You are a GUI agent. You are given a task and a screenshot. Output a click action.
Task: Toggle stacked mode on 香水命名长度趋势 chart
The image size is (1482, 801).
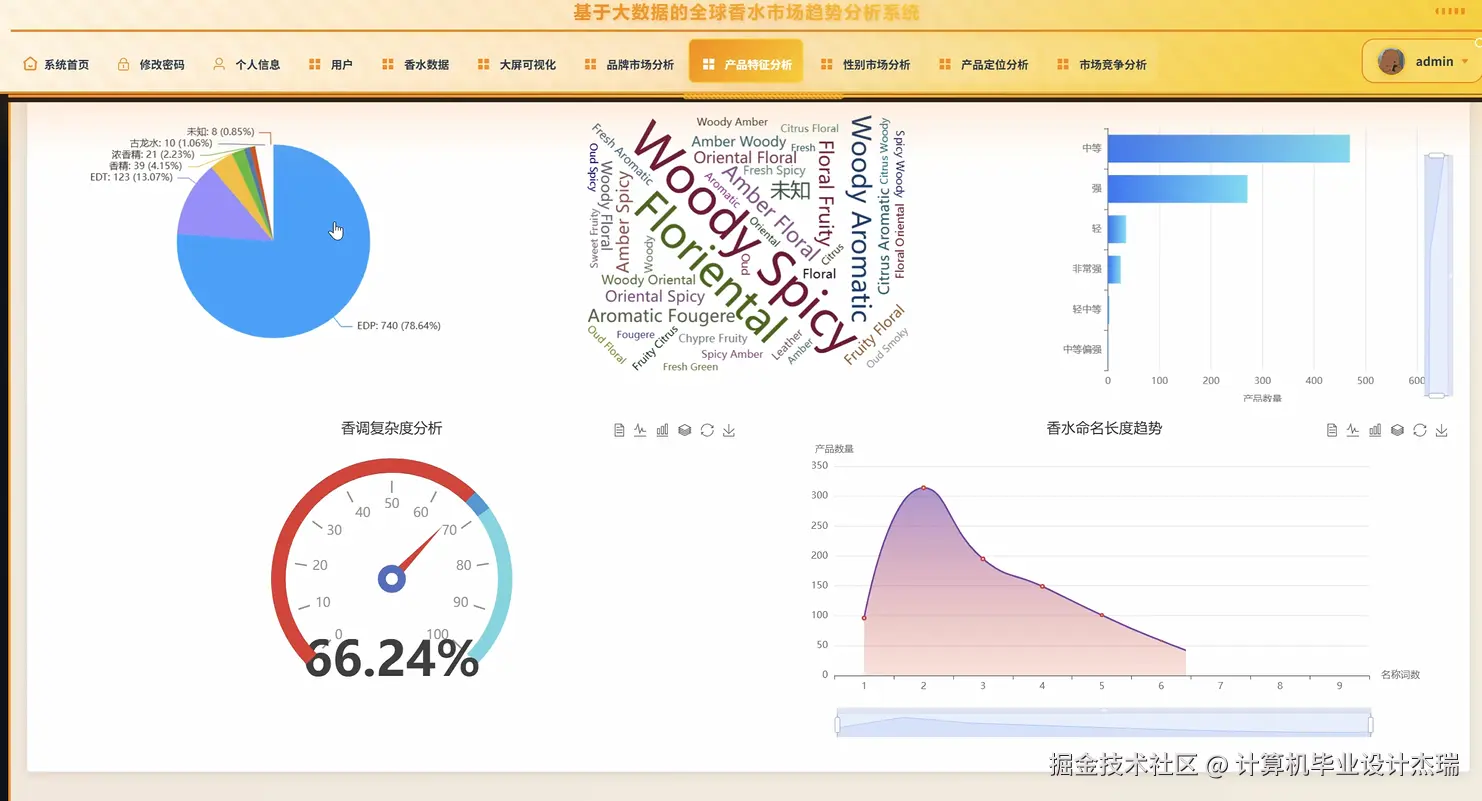pos(1396,429)
